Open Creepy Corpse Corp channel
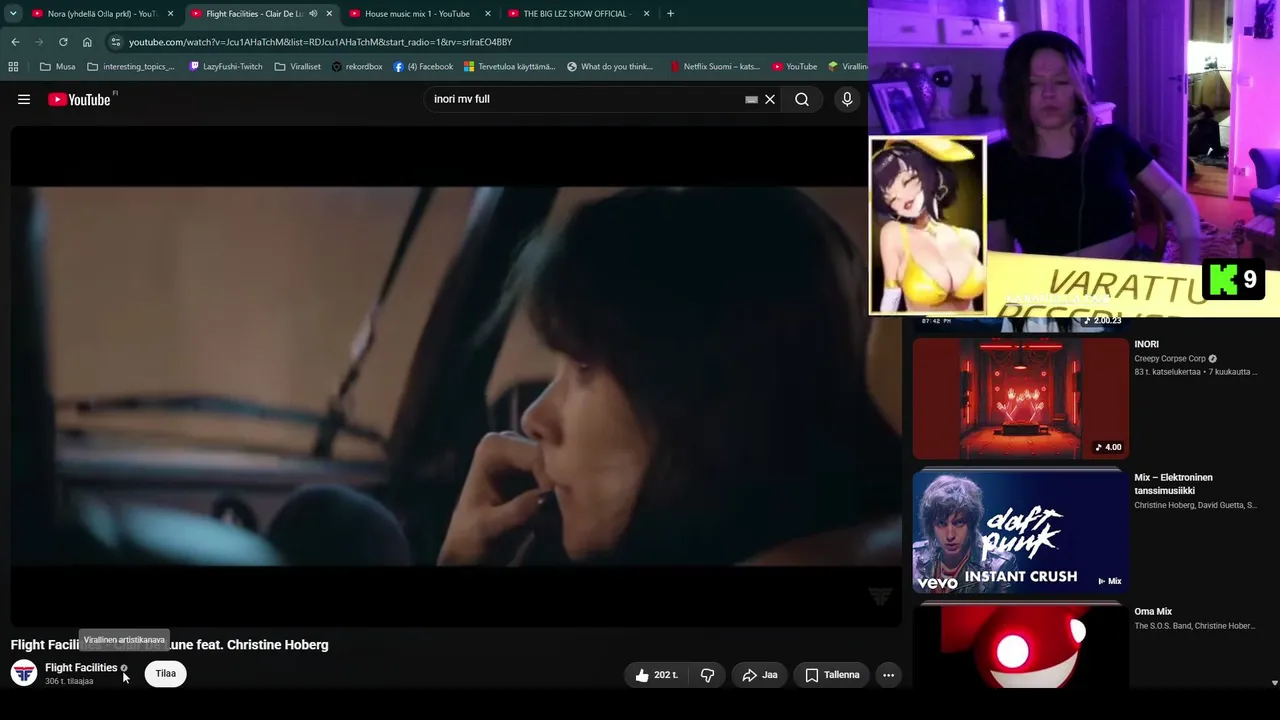Screen dimensions: 1280x720 point(1170,358)
